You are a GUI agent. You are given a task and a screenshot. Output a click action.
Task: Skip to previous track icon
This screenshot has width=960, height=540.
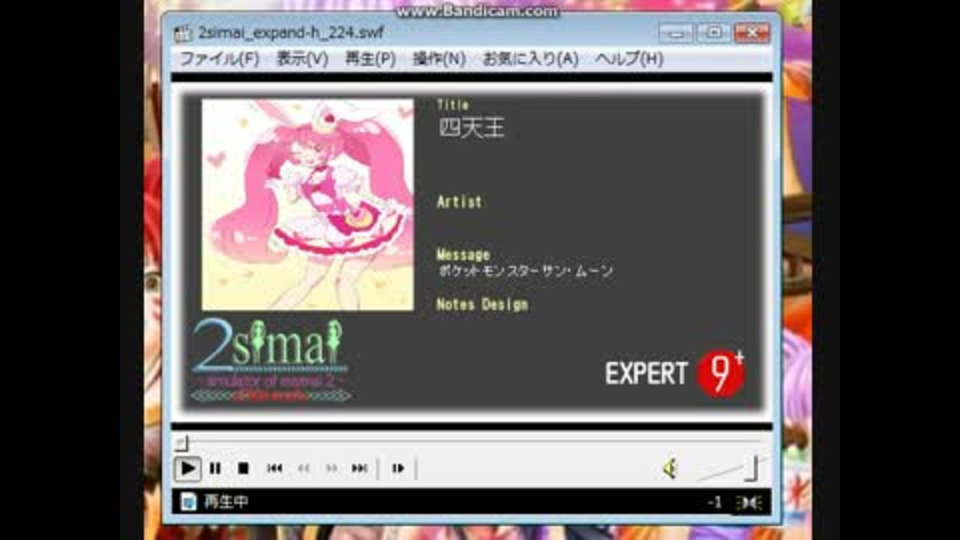[x=275, y=468]
